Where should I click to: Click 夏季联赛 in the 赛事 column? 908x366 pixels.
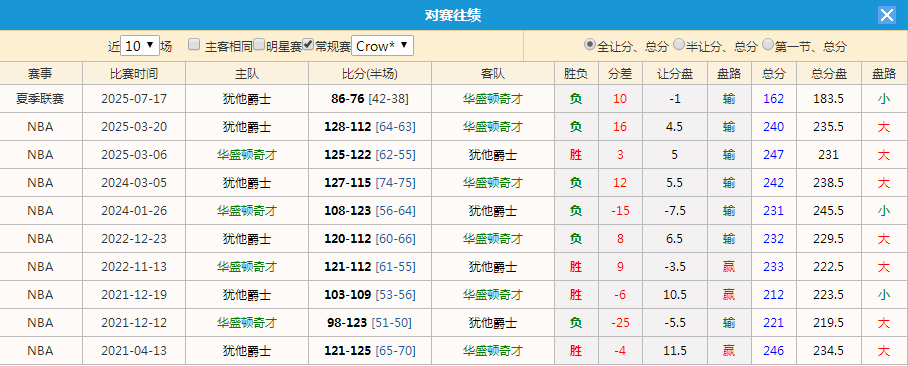pos(41,99)
